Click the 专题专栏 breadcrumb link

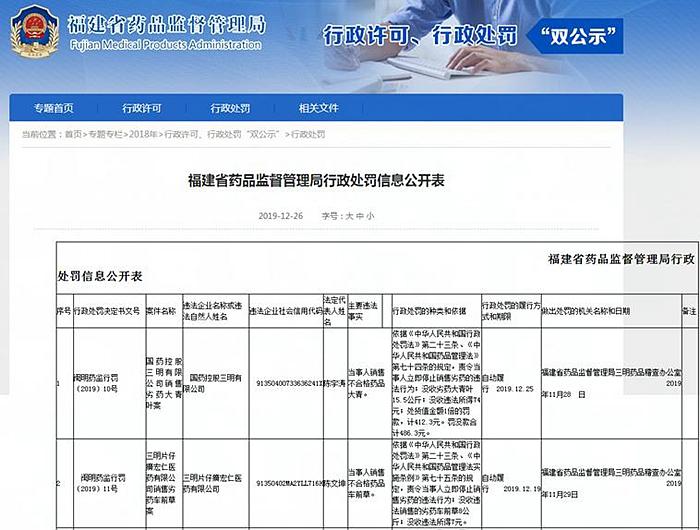point(105,134)
